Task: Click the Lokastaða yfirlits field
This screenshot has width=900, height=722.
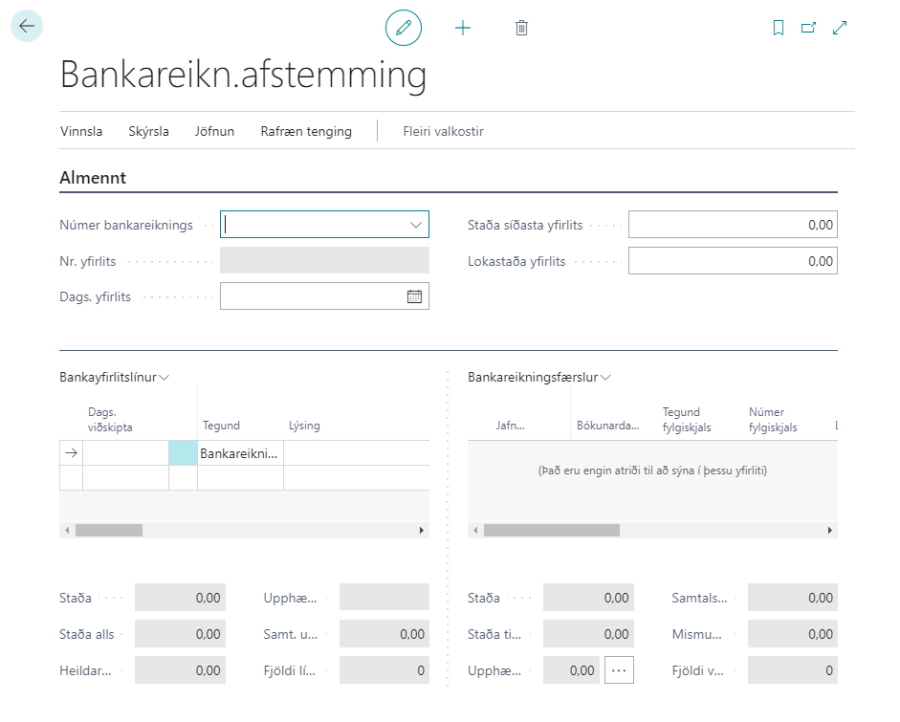Action: tap(732, 261)
